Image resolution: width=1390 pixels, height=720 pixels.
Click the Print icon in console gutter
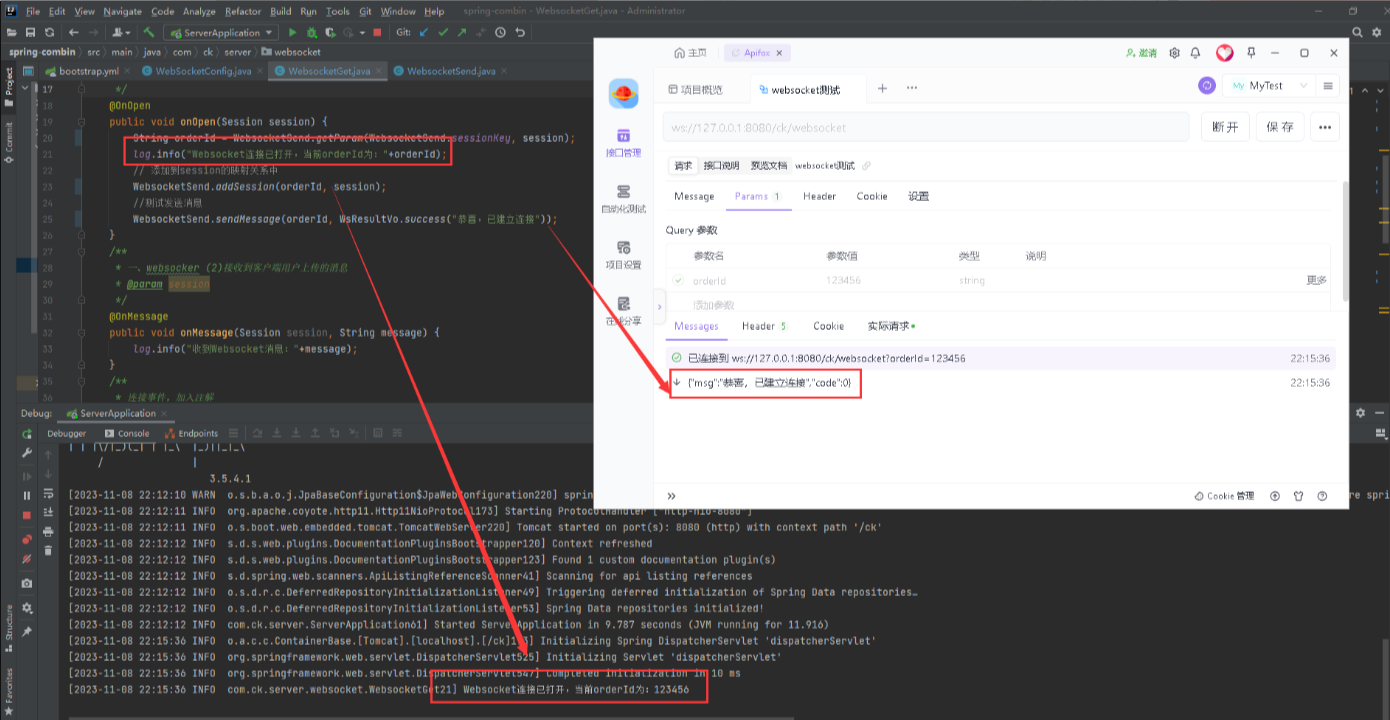[x=48, y=531]
